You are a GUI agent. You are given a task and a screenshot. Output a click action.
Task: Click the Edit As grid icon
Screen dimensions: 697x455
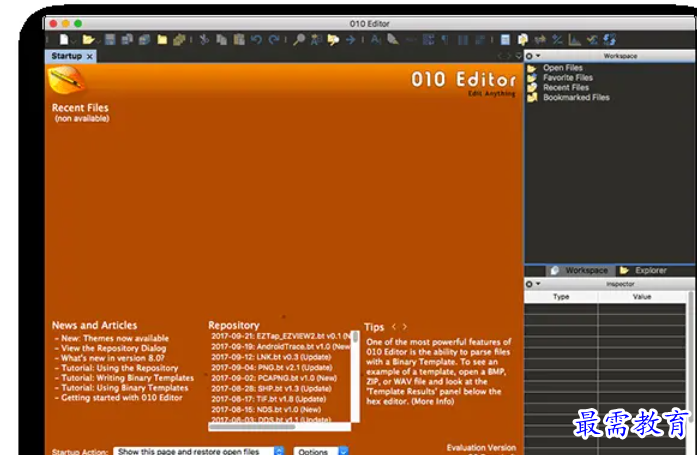pyautogui.click(x=429, y=40)
